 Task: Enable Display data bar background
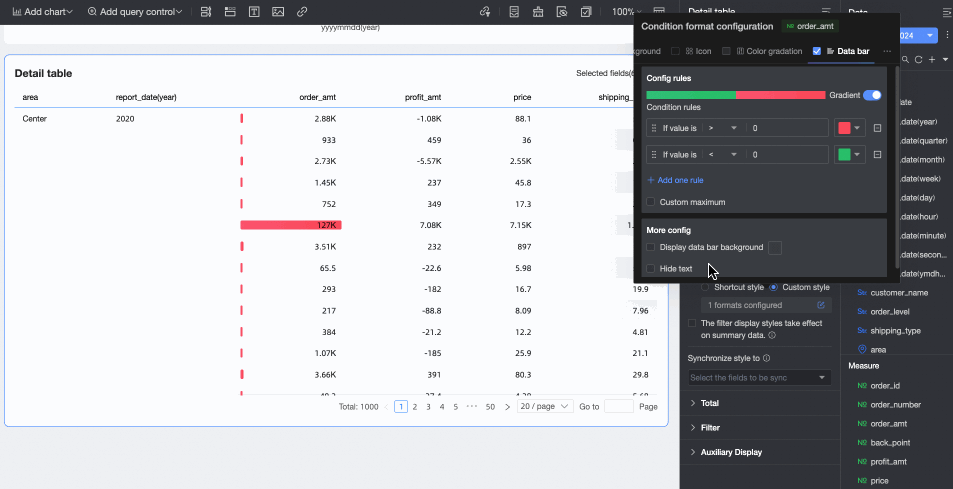651,247
